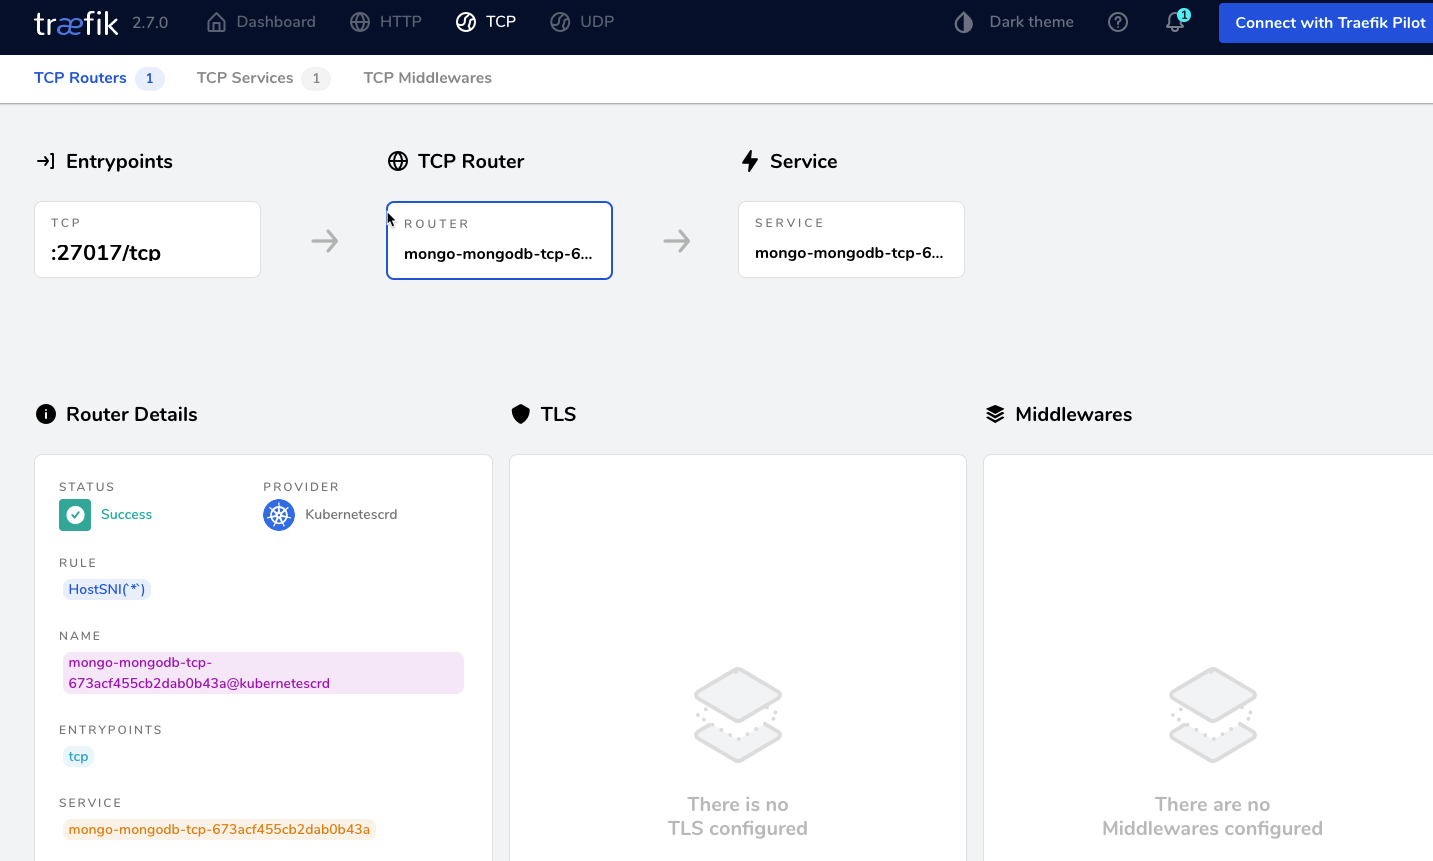
Task: Click the Traefik logo
Action: [x=76, y=23]
